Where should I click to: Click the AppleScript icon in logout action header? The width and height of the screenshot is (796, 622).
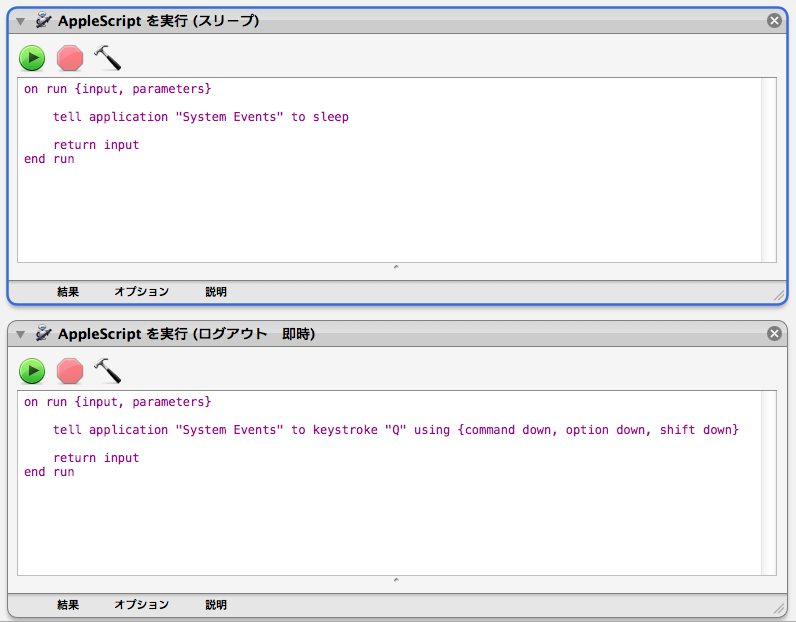(x=43, y=333)
